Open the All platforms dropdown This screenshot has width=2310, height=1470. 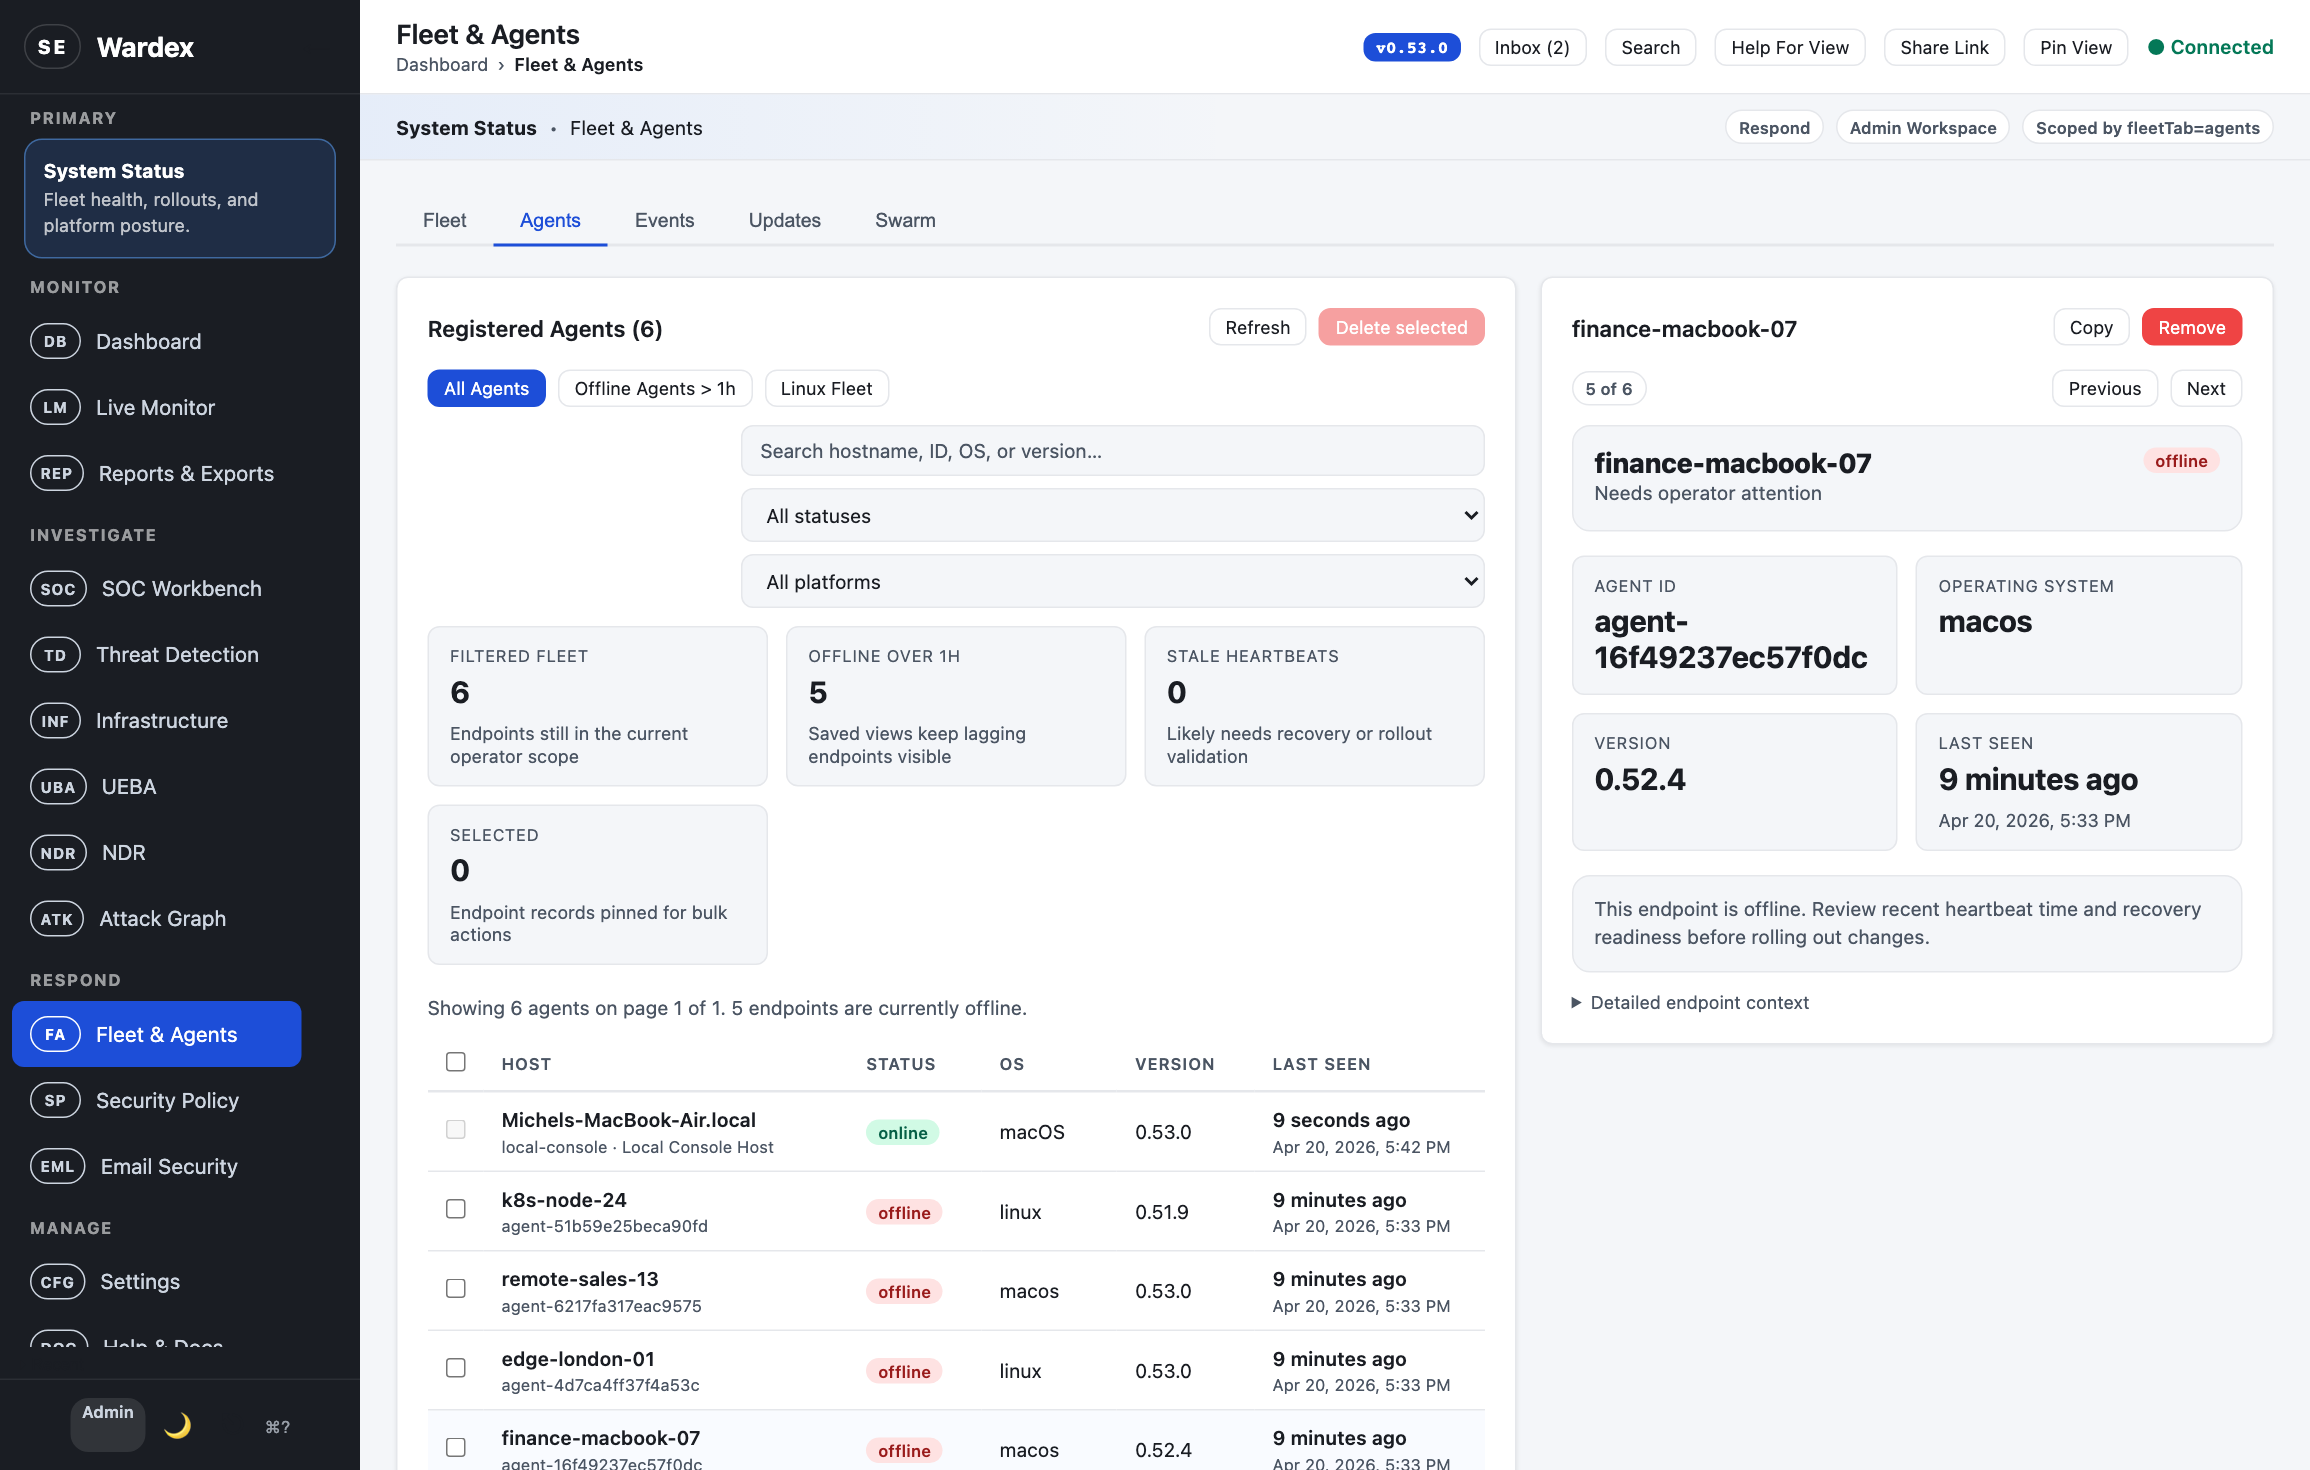1112,581
